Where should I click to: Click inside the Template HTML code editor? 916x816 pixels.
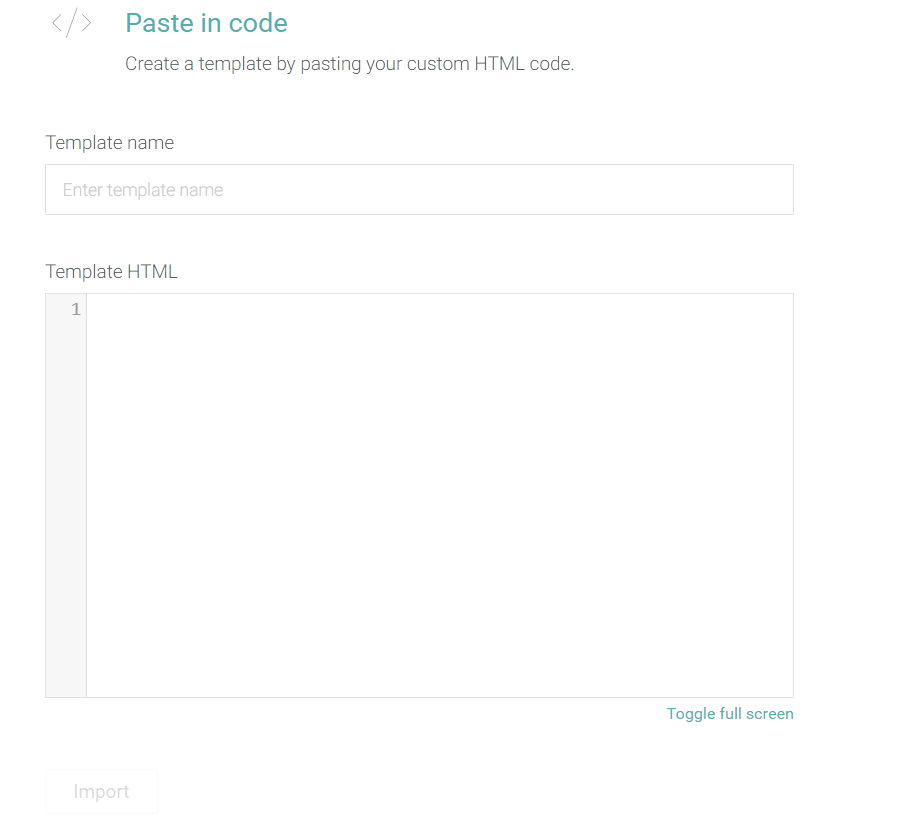tap(440, 495)
